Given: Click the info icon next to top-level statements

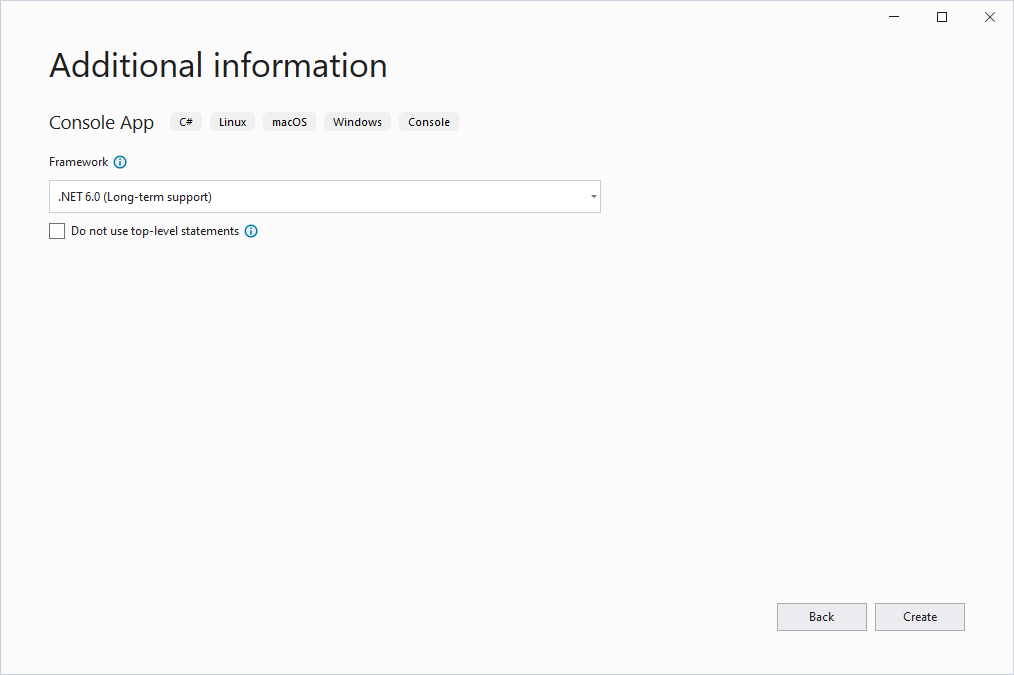Looking at the screenshot, I should pos(251,231).
